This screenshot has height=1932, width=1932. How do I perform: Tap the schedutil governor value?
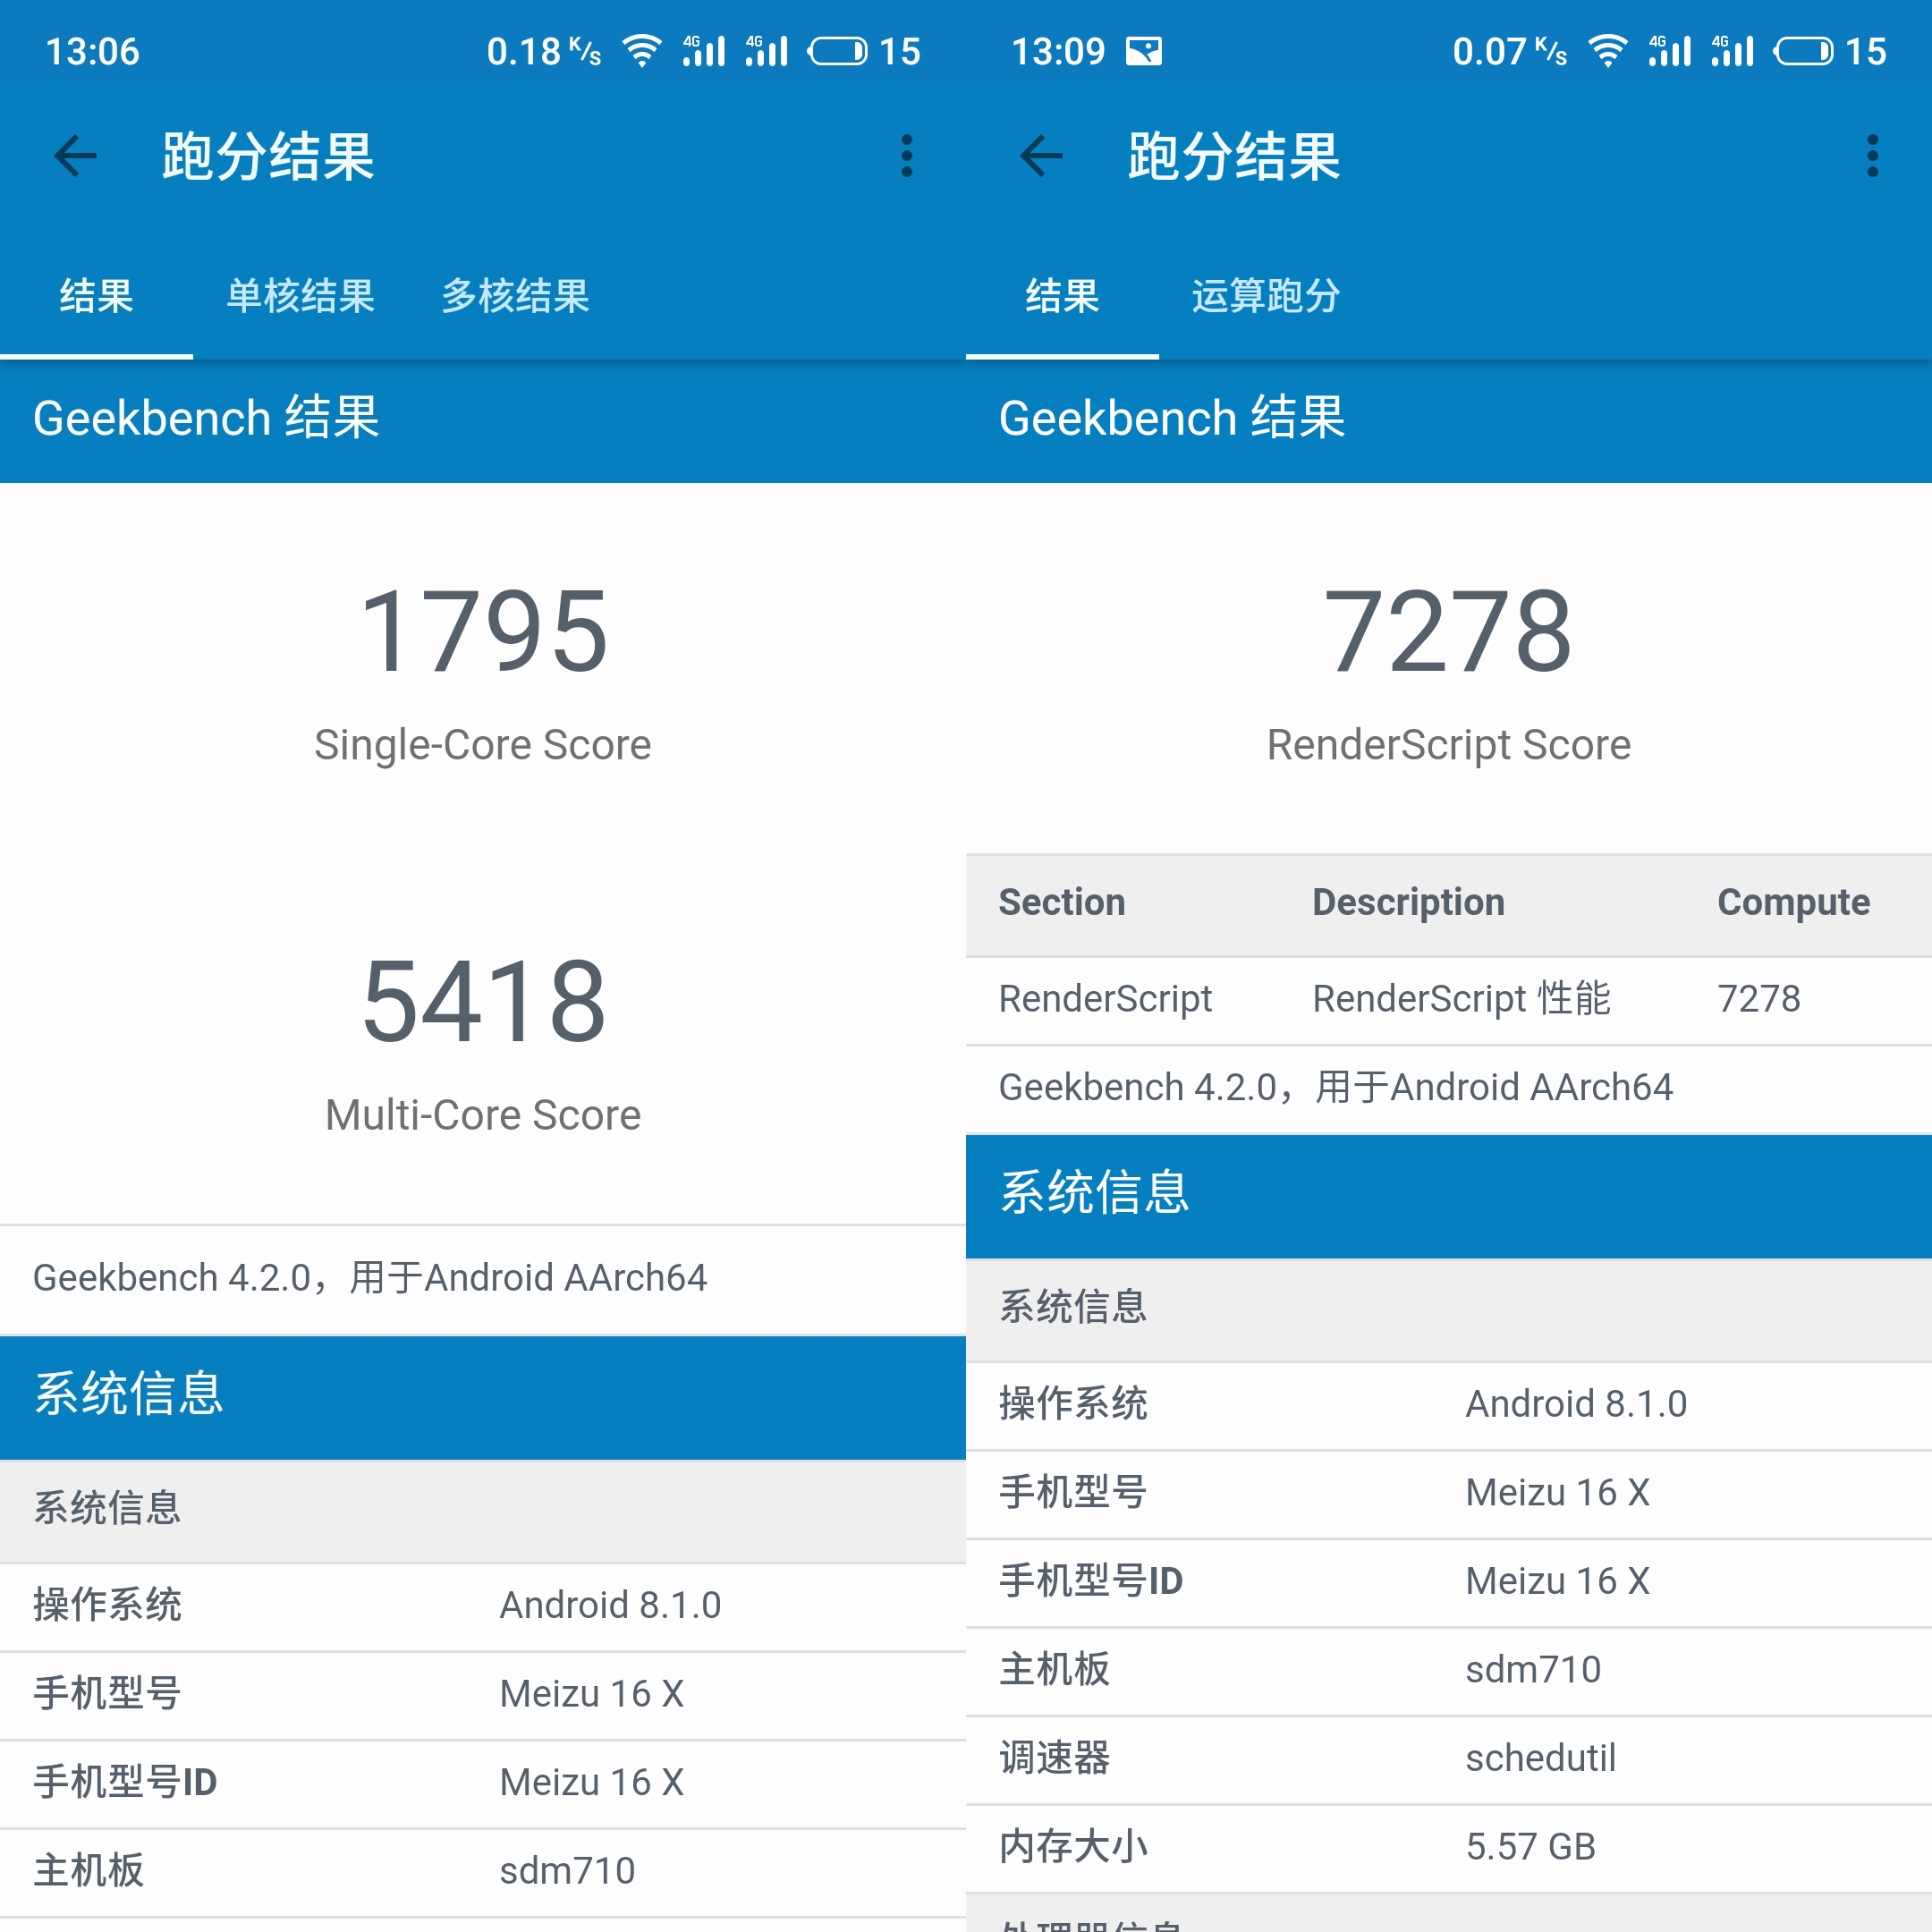point(1540,1757)
